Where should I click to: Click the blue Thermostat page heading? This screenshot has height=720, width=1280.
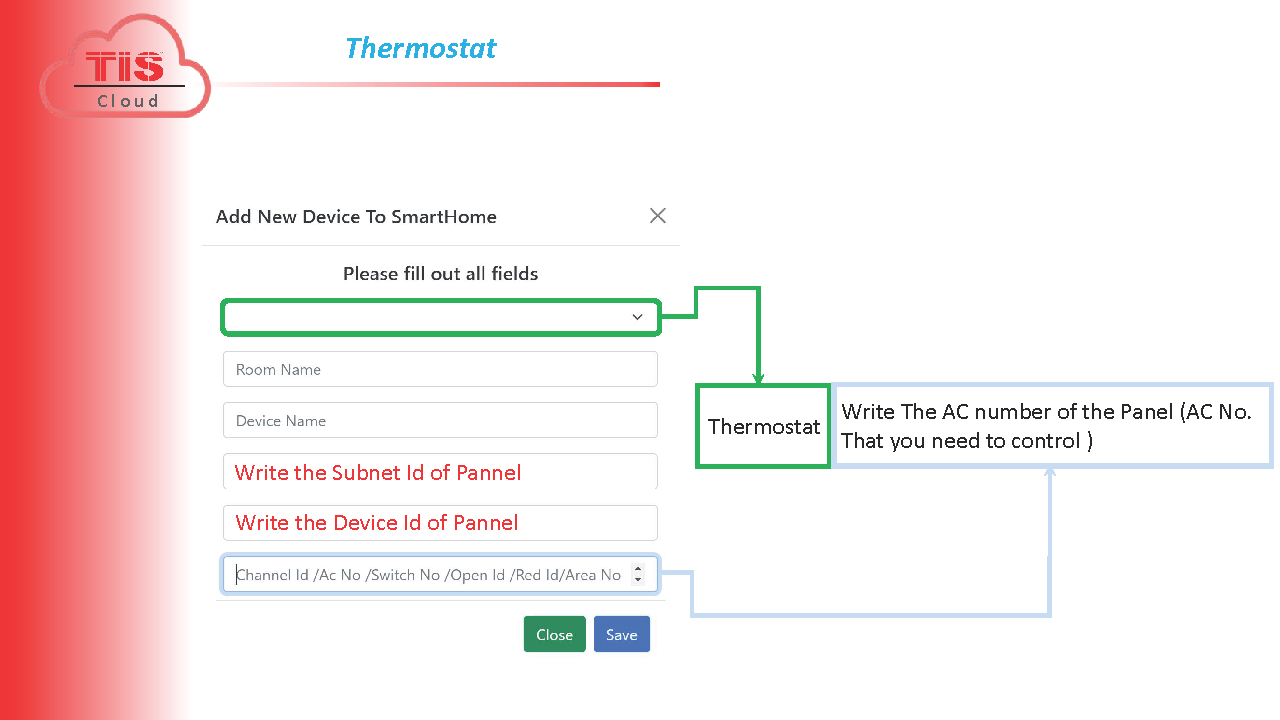420,48
